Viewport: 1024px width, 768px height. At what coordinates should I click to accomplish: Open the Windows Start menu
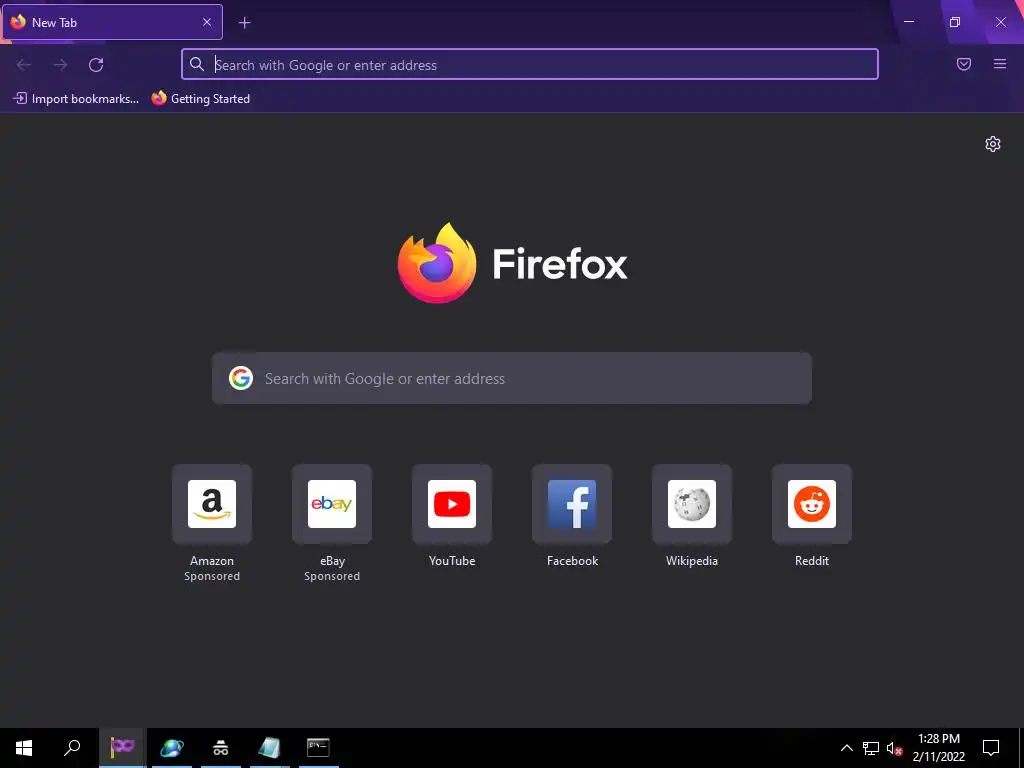tap(24, 748)
